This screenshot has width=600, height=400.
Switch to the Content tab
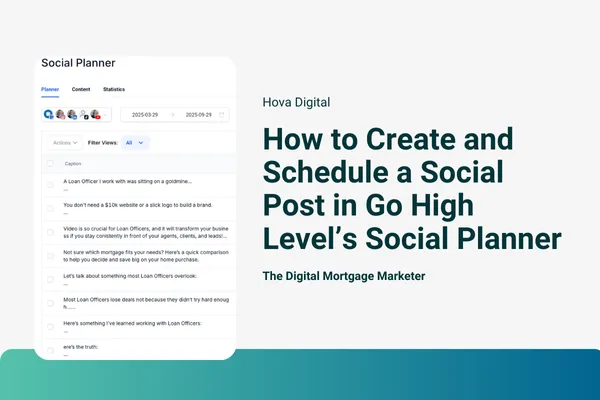click(x=81, y=89)
